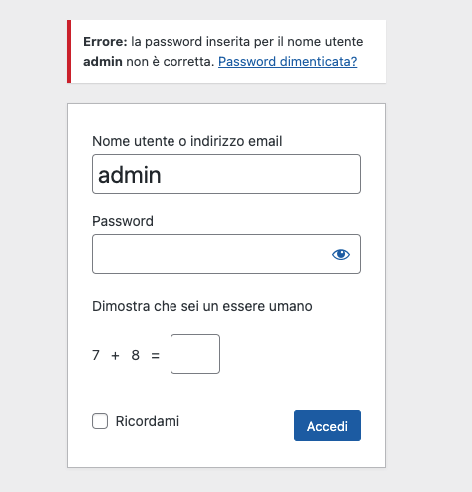Click the Password label above the field

click(123, 221)
